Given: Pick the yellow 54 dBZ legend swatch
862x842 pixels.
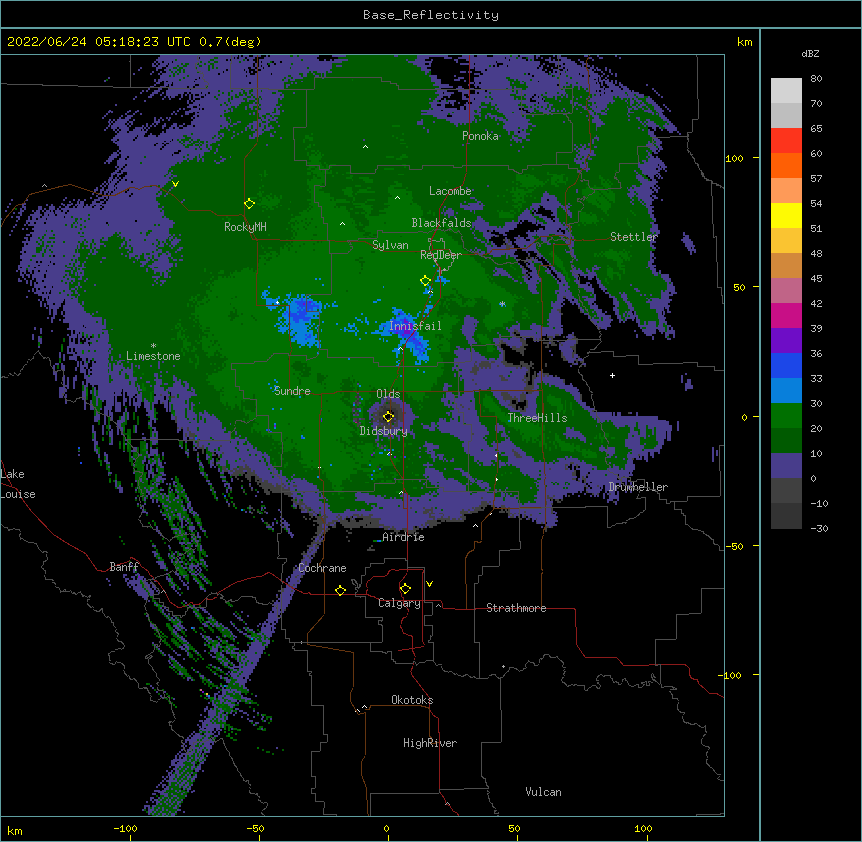Looking at the screenshot, I should pos(786,215).
